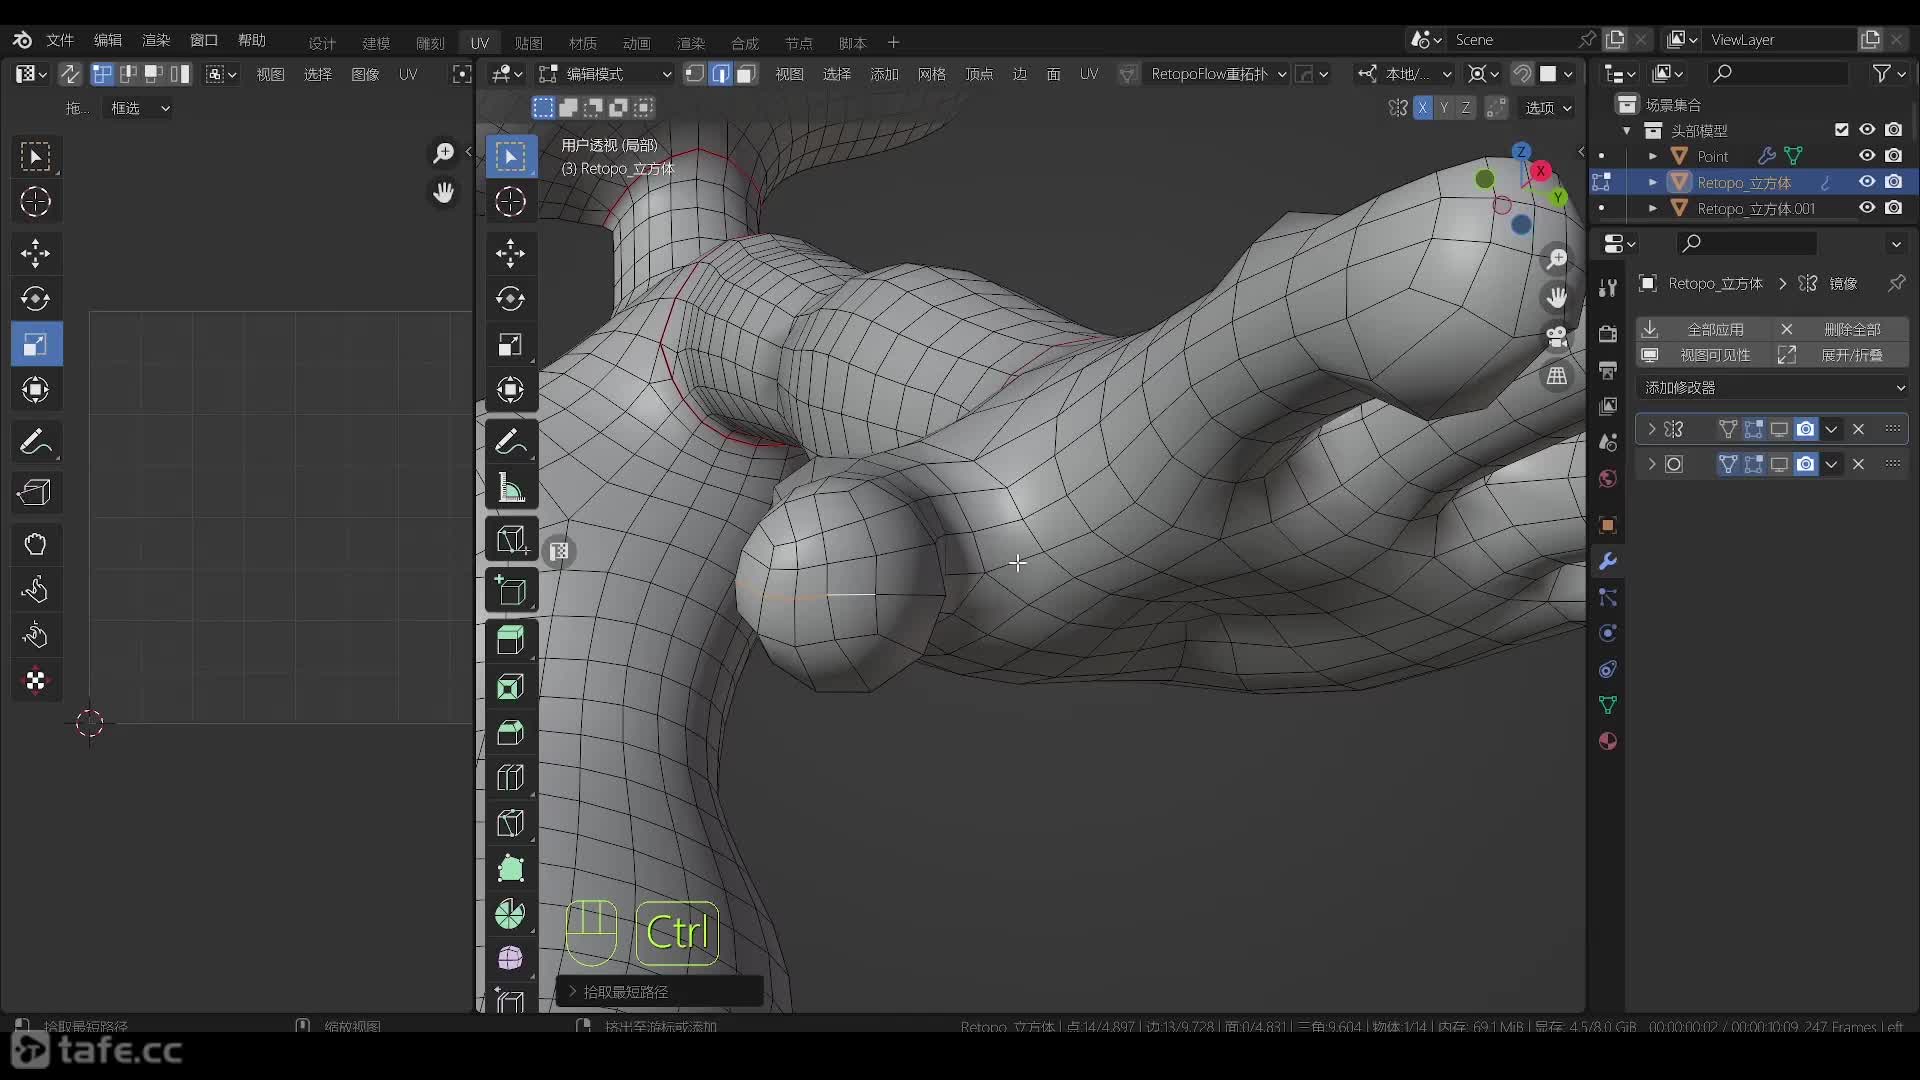Disable render for Retopo_立方体 object

pos(1893,182)
